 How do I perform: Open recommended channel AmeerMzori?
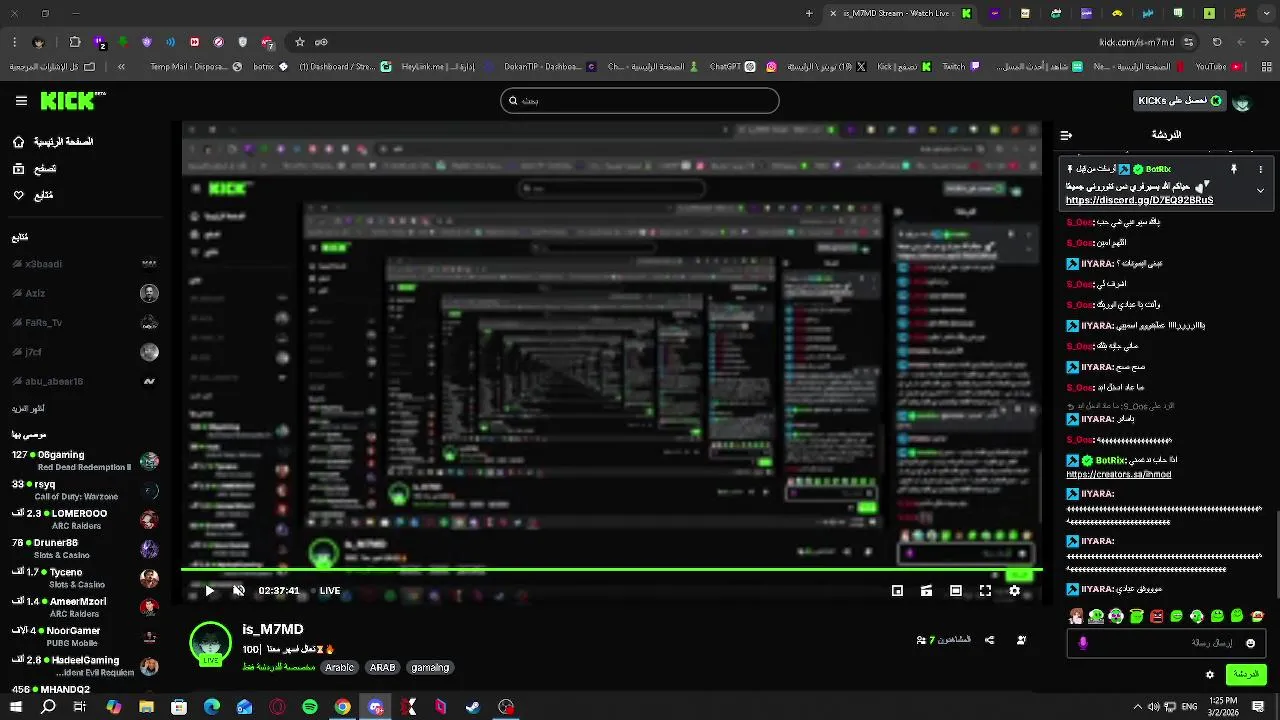coord(85,607)
